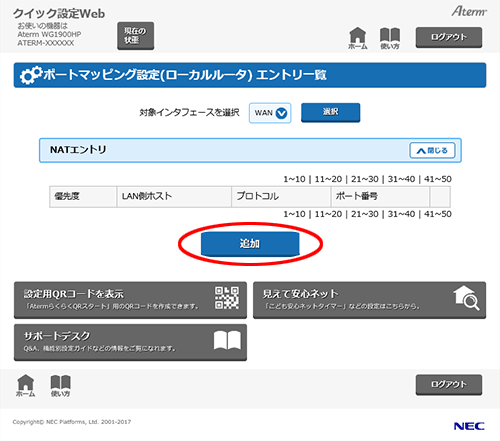500x441 pixels.
Task: Click the Aterm logo at top
Action: (x=469, y=11)
